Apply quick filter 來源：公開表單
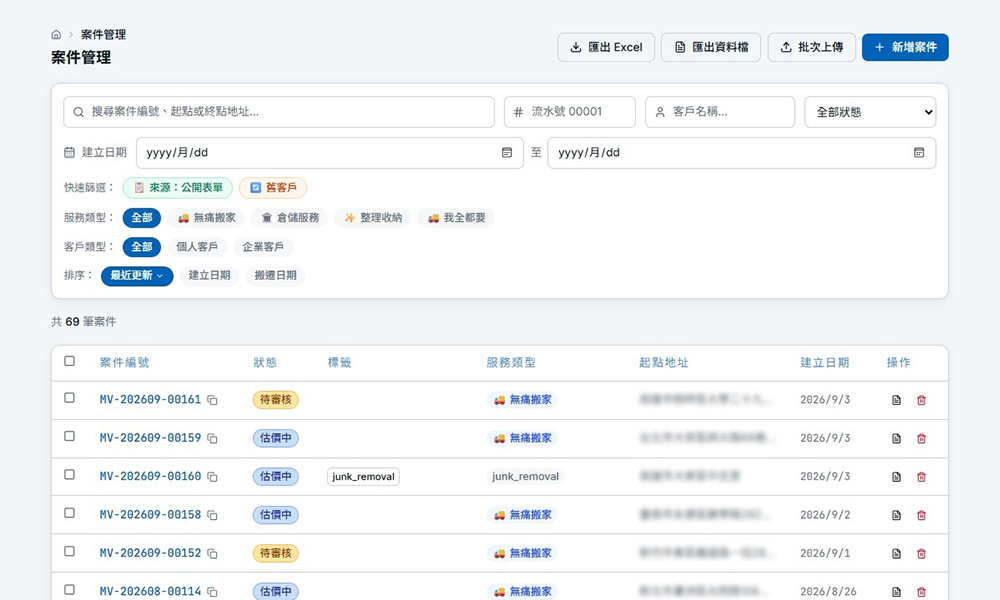This screenshot has height=600, width=1000. tap(178, 187)
